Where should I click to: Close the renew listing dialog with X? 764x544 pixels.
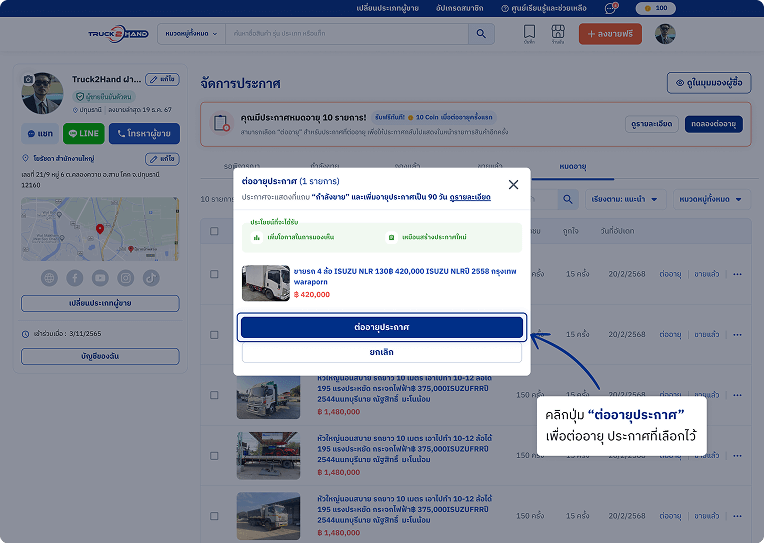coord(513,185)
